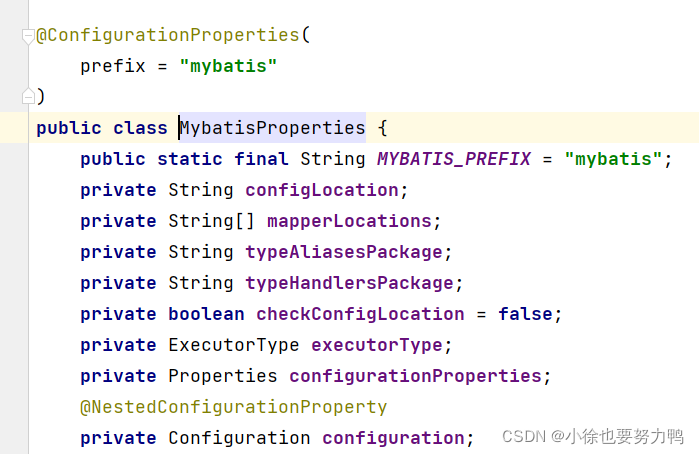
Task: Click the editor gutter beside class declaration
Action: (14, 128)
